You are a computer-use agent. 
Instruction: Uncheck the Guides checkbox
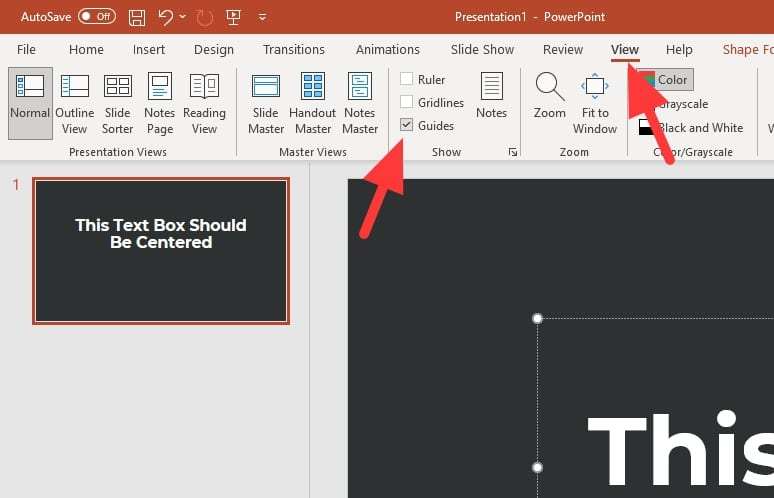click(407, 125)
